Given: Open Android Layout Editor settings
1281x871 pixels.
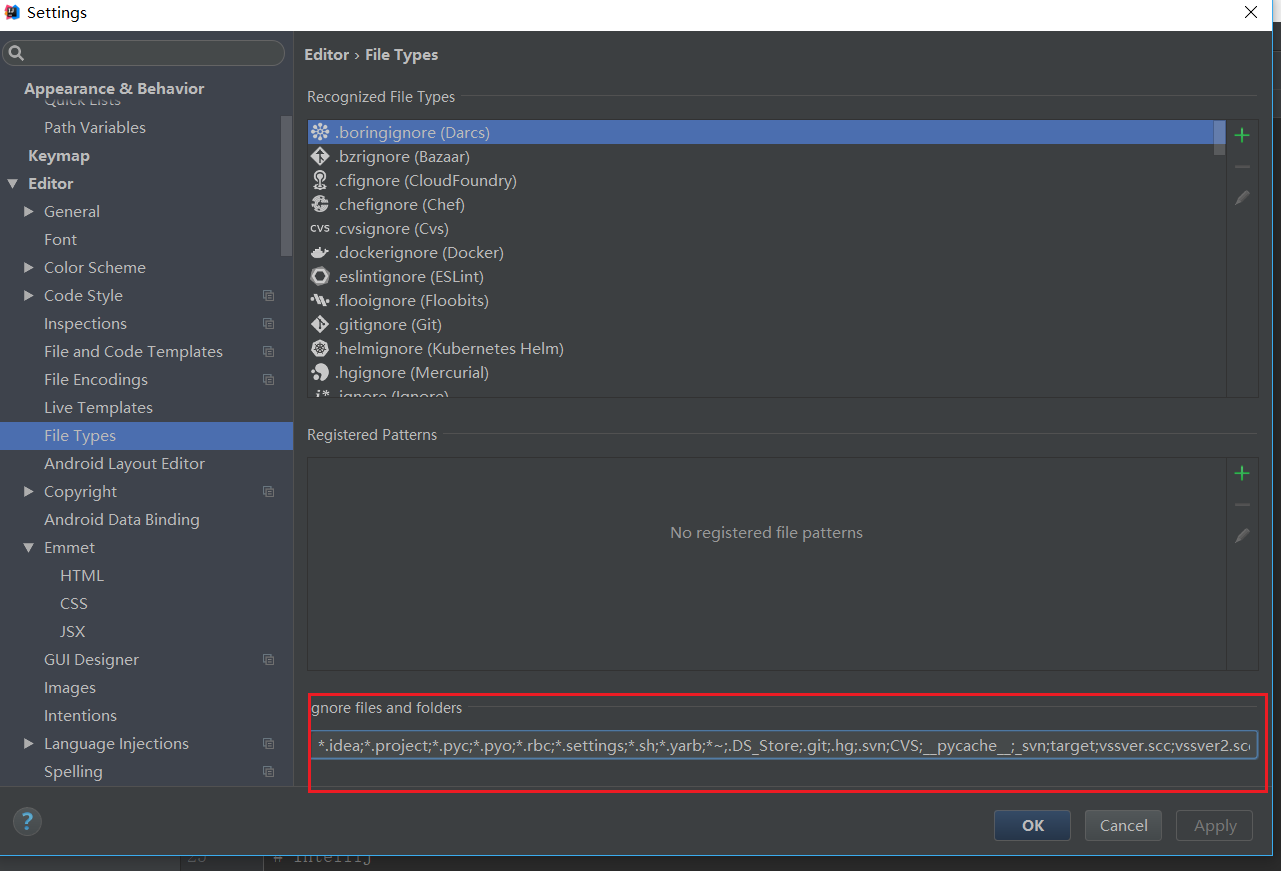Looking at the screenshot, I should [124, 464].
